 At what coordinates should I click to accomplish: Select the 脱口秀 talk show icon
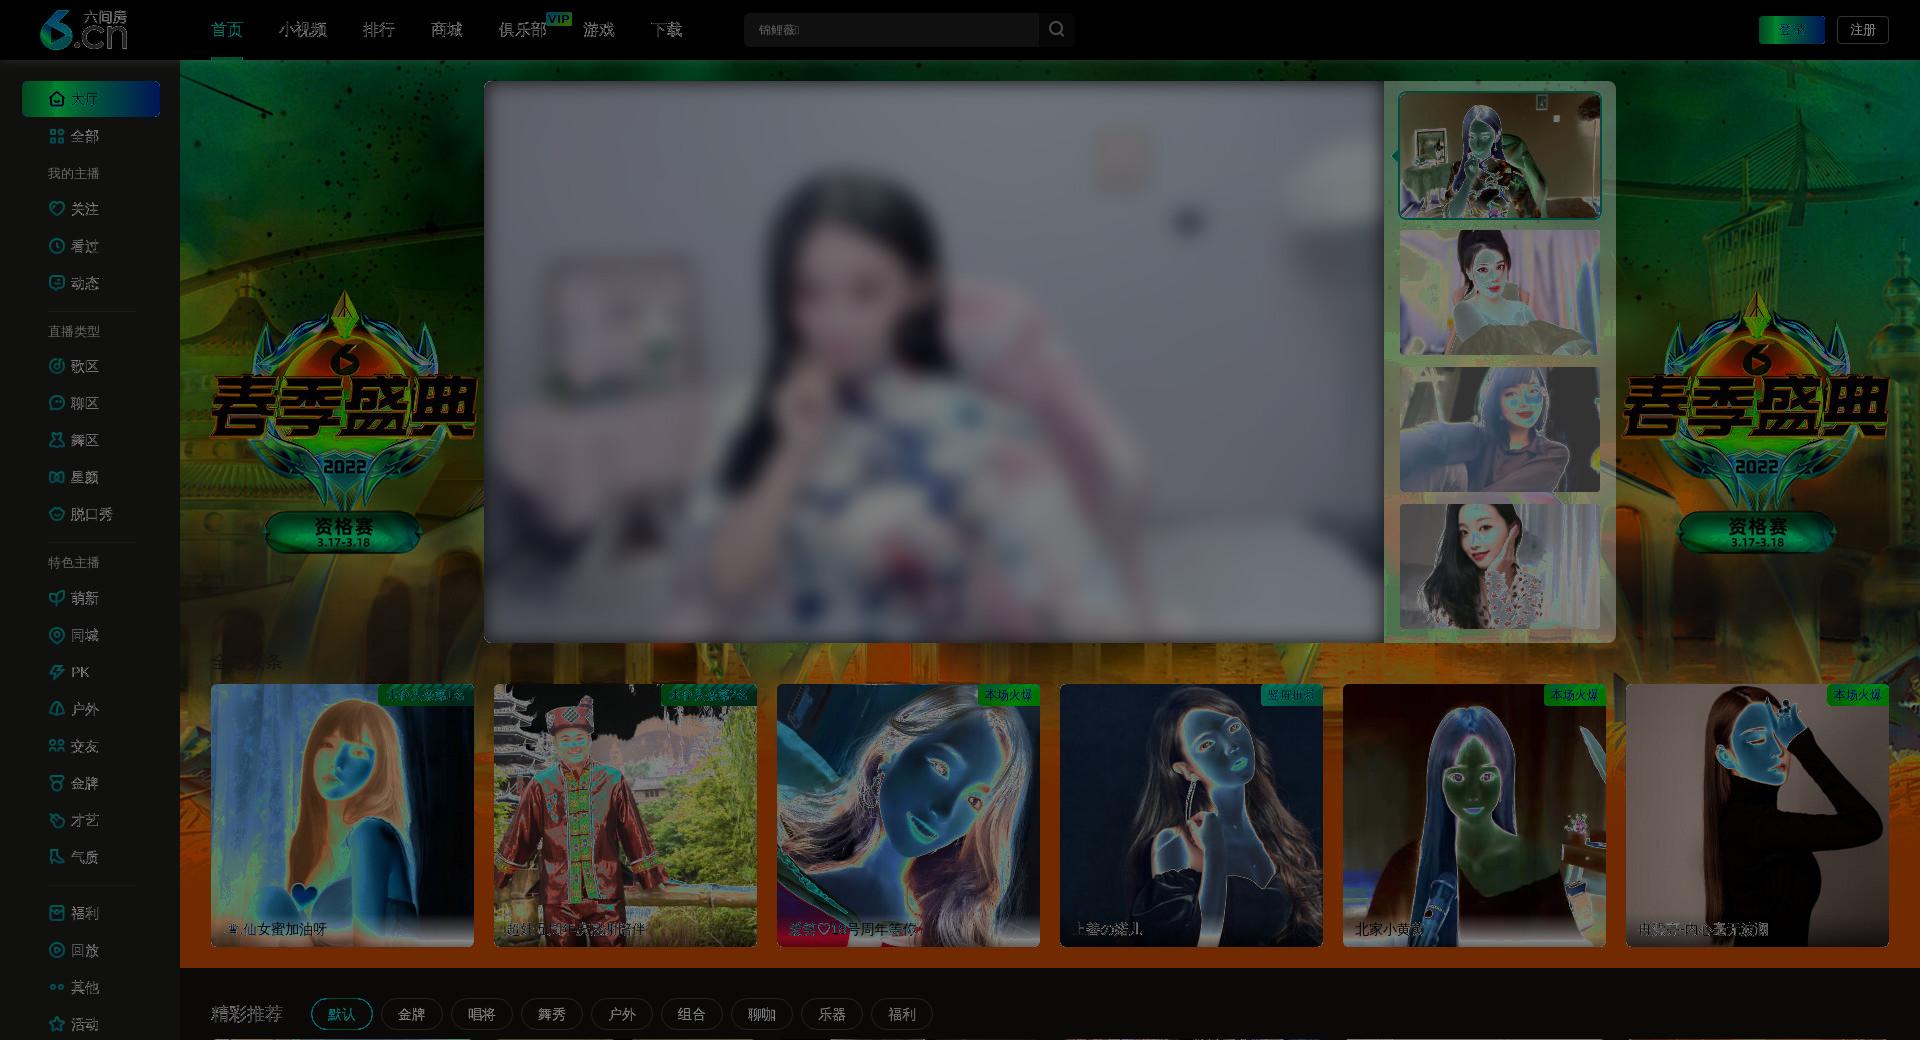(57, 514)
